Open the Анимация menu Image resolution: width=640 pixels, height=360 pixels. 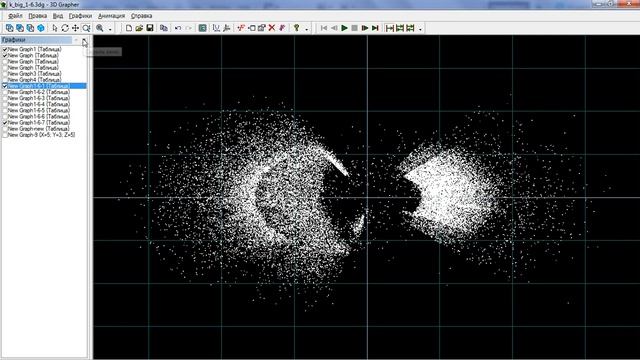111,16
